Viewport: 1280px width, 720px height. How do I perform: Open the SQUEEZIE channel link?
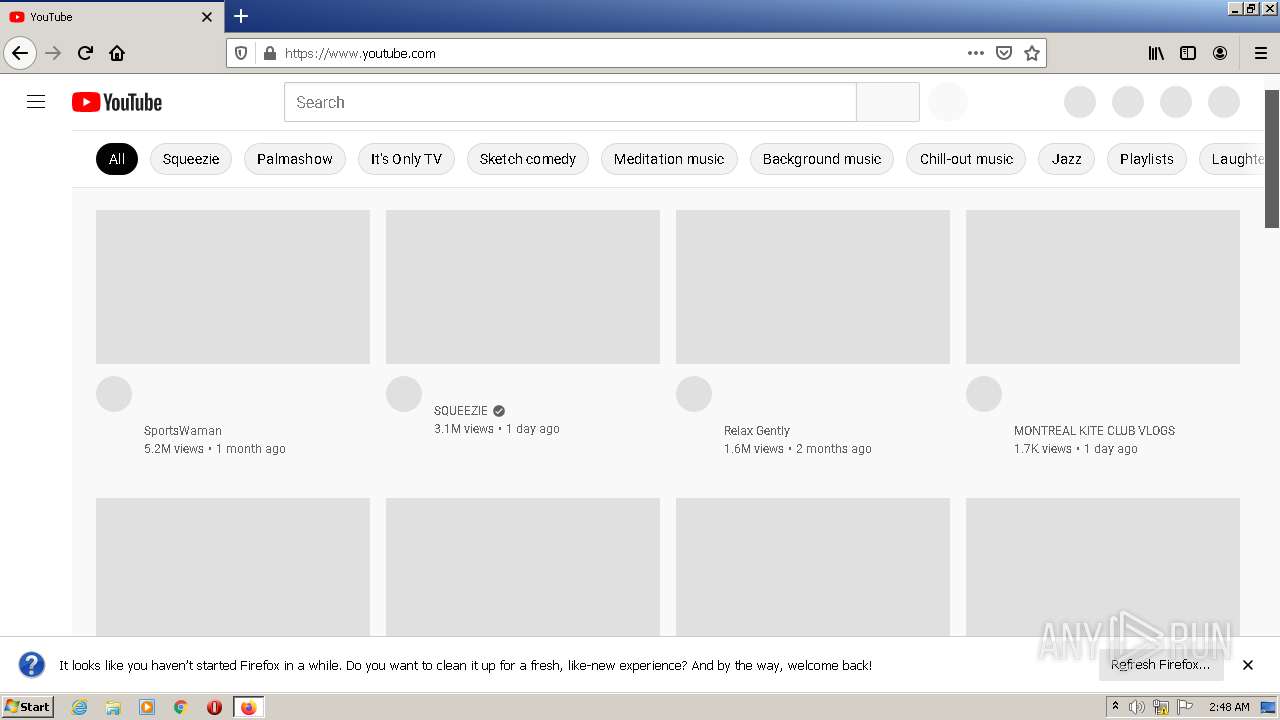pos(461,411)
